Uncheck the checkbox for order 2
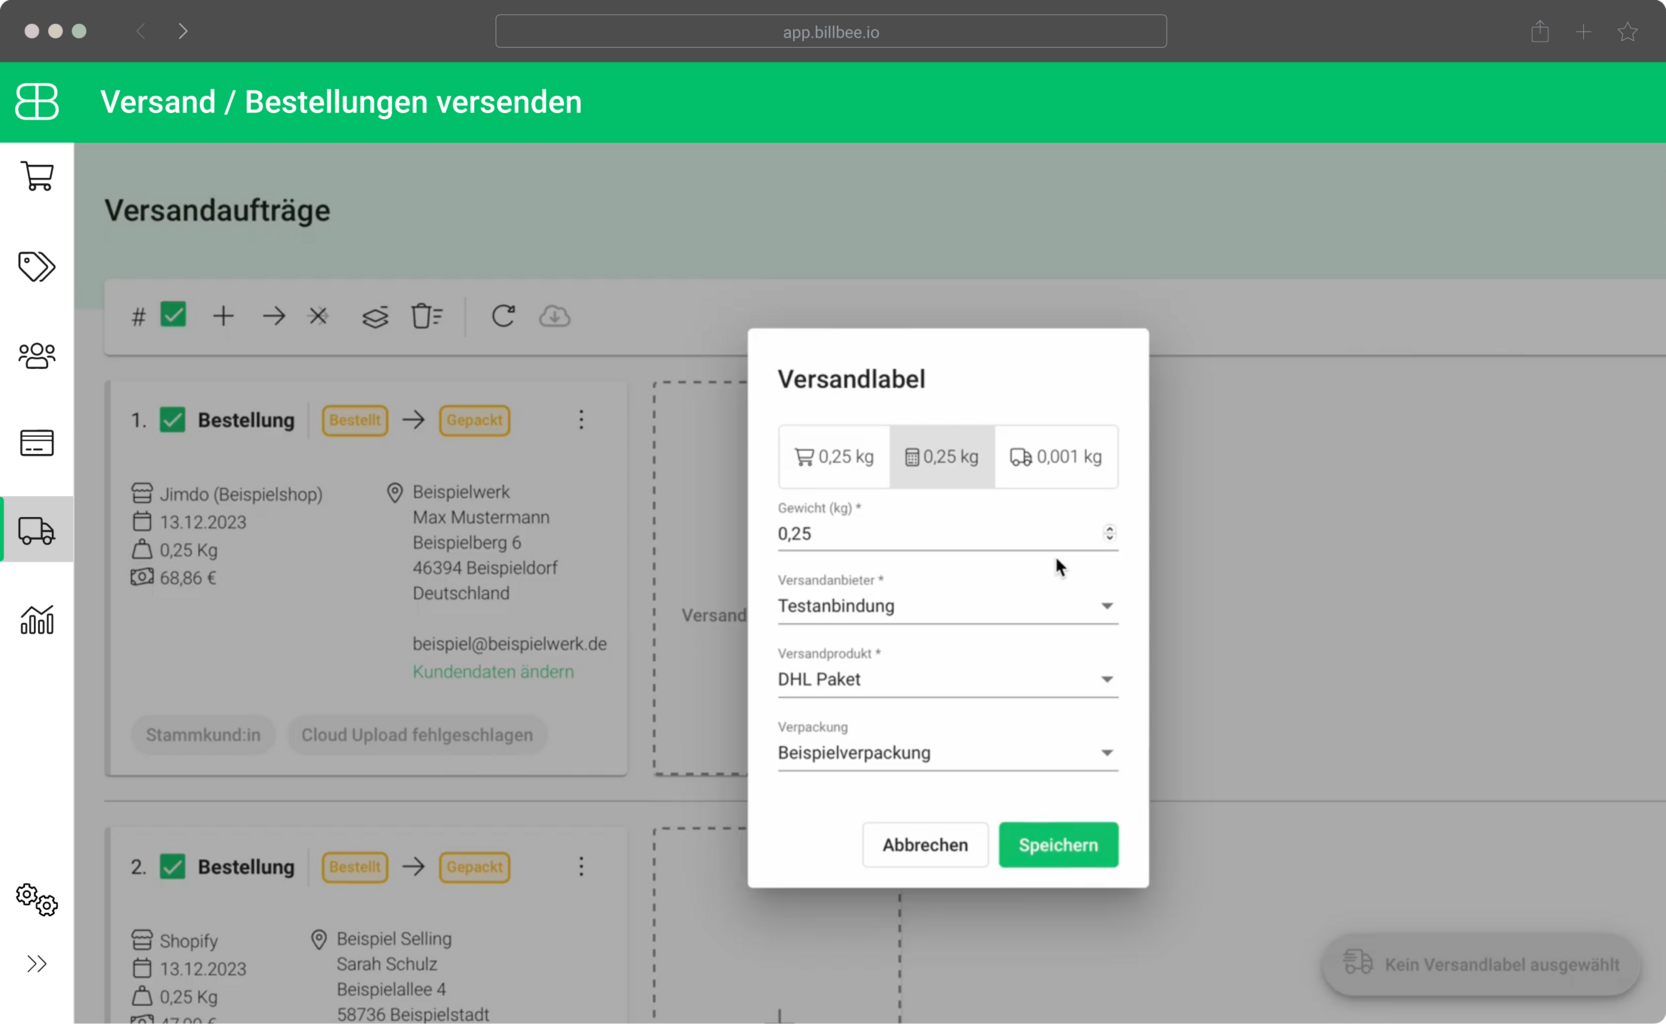The image size is (1666, 1024). click(x=173, y=867)
